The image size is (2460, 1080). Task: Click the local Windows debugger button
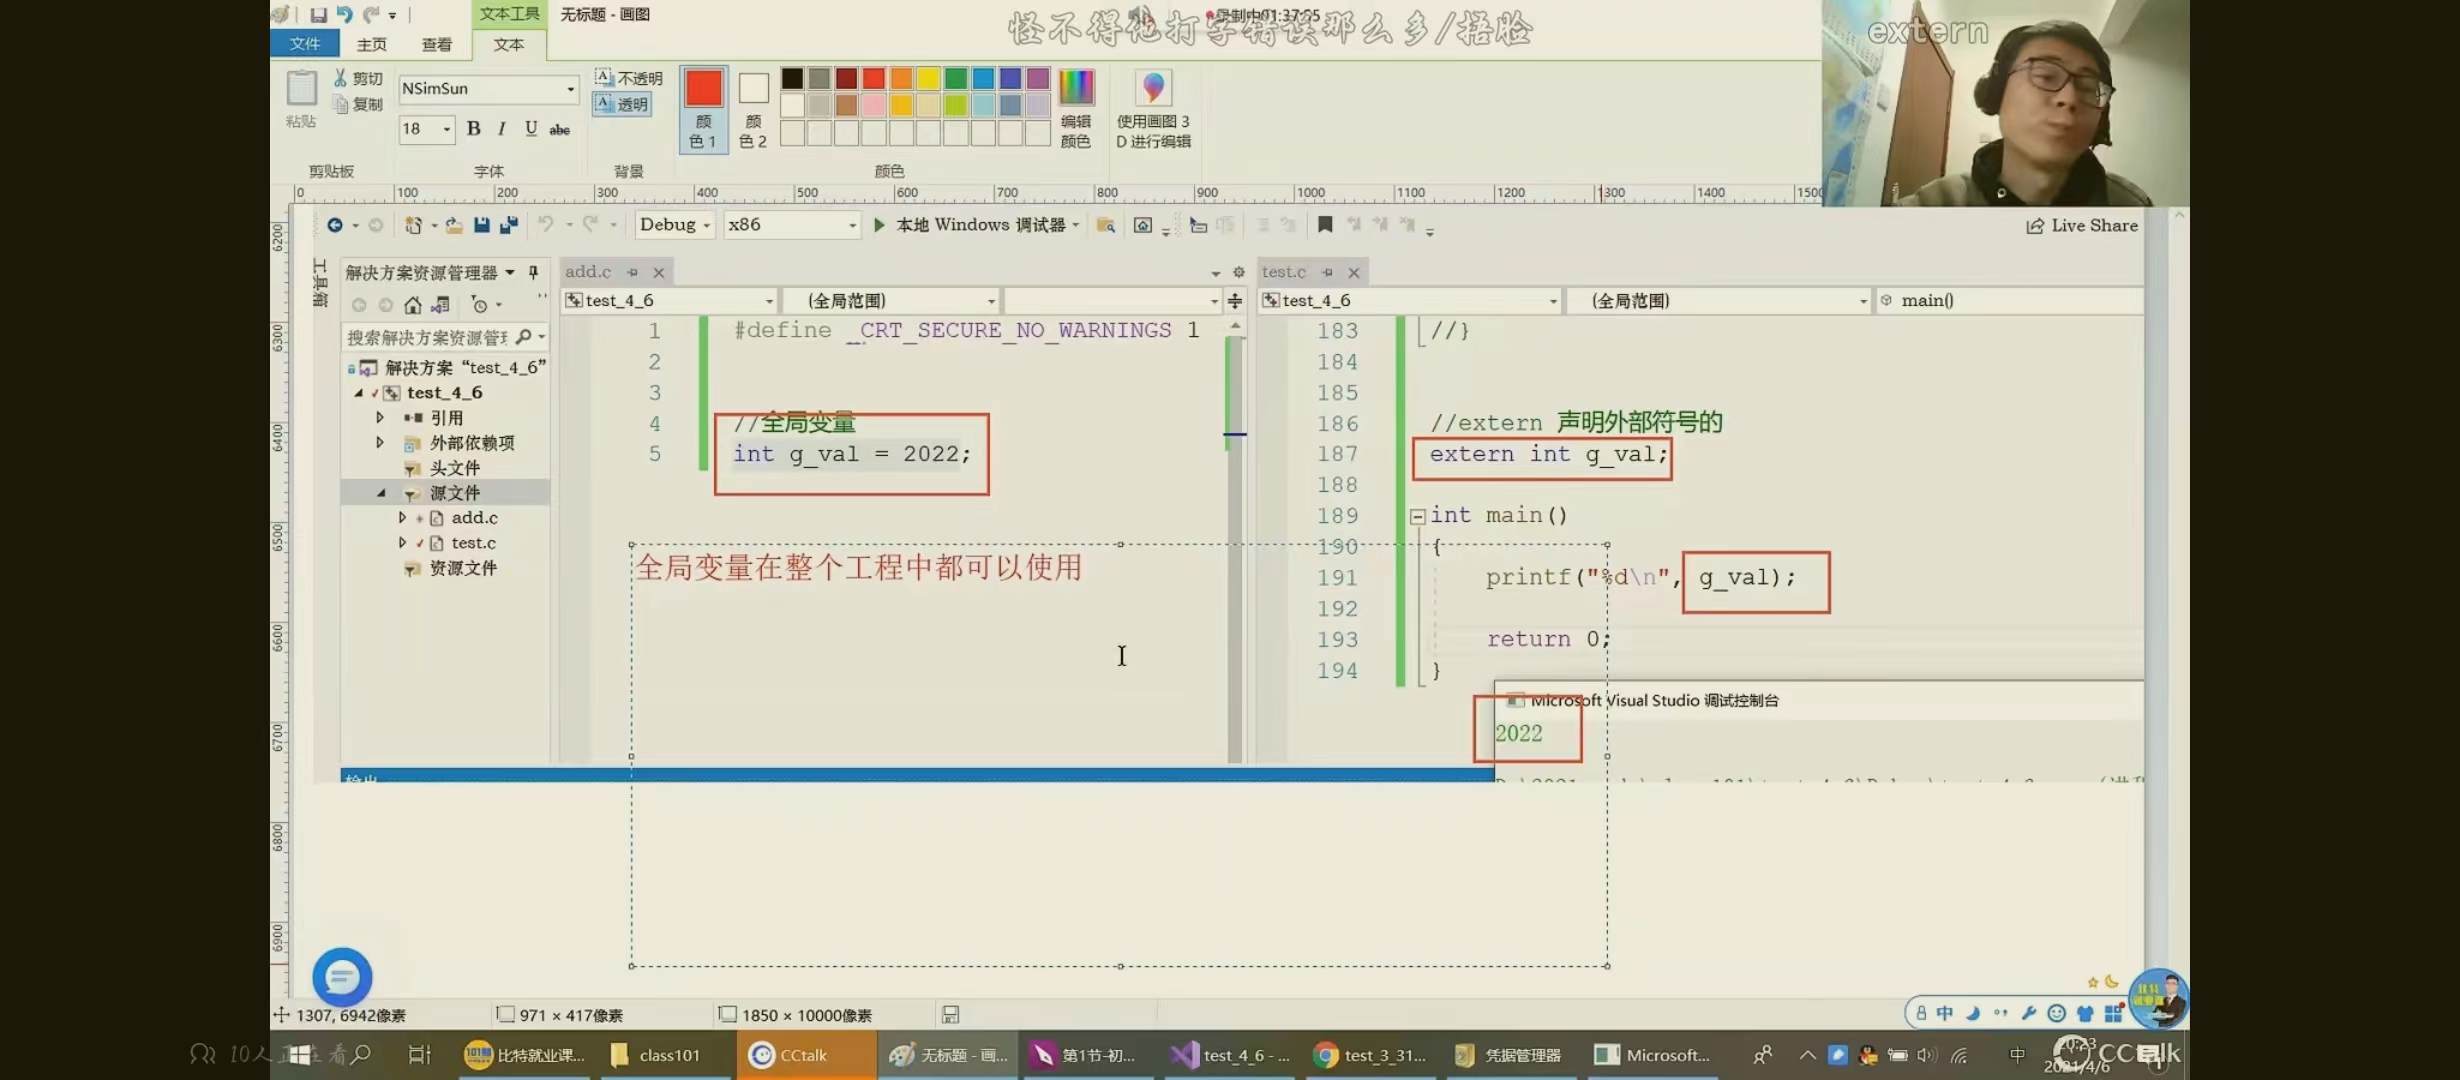(975, 225)
